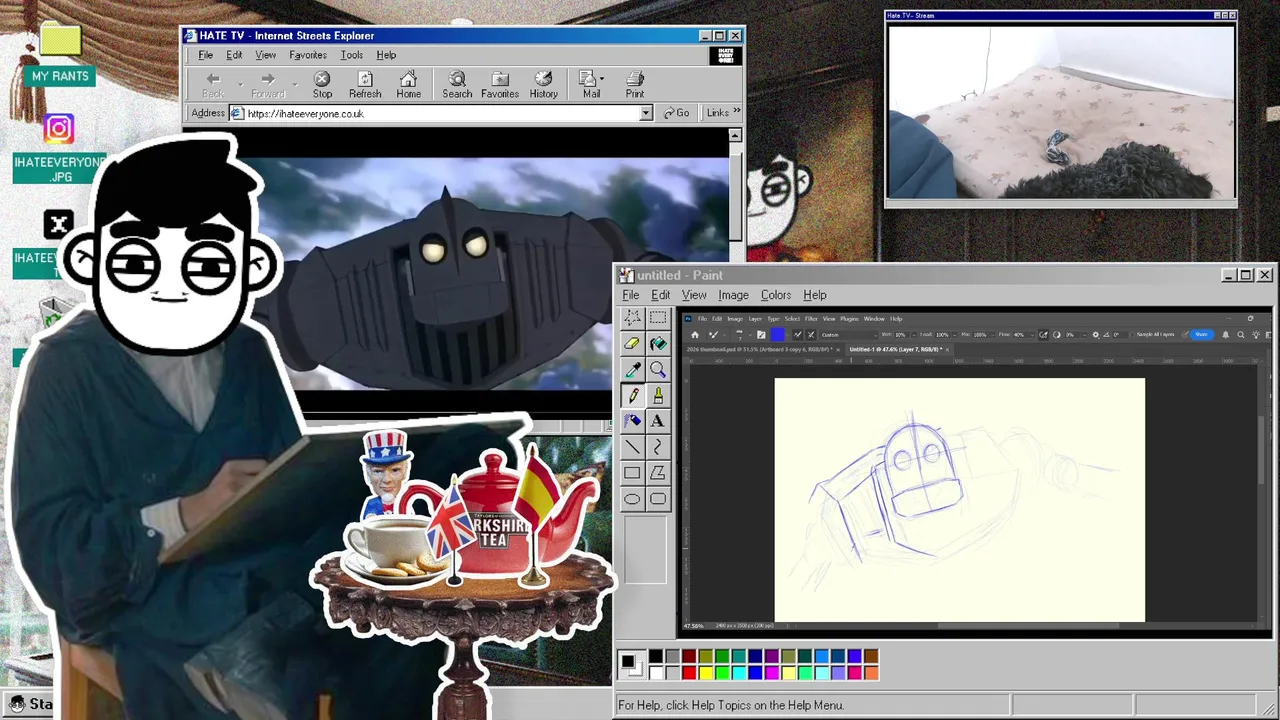This screenshot has width=1280, height=720.
Task: Open the IHATEEVERYONE.JPG desktop file
Action: (60, 168)
